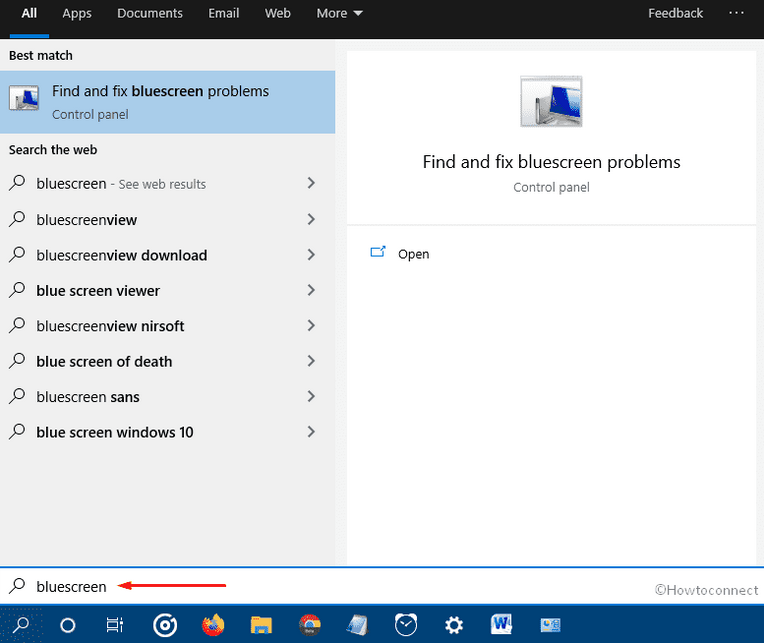This screenshot has width=764, height=643.
Task: Click magnifier icon in the search box
Action: (x=17, y=586)
